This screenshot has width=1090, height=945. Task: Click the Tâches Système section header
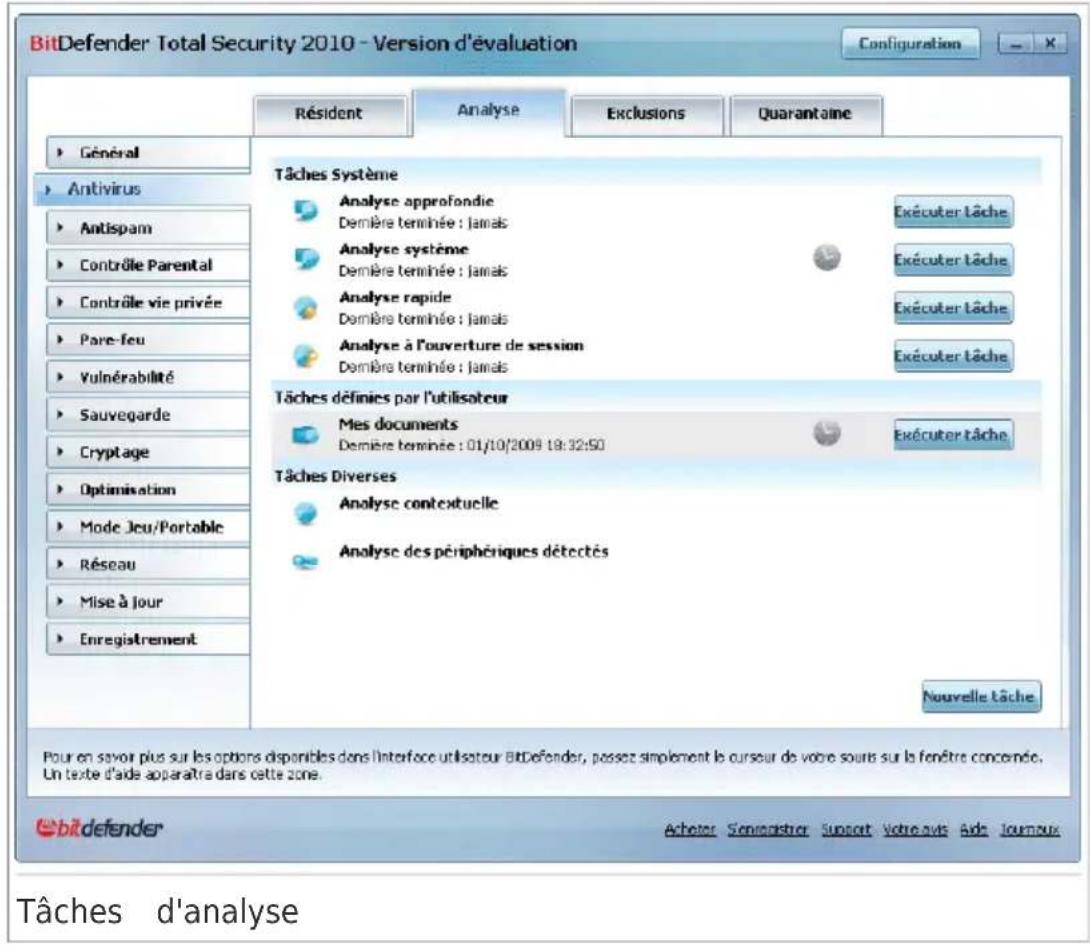click(336, 175)
